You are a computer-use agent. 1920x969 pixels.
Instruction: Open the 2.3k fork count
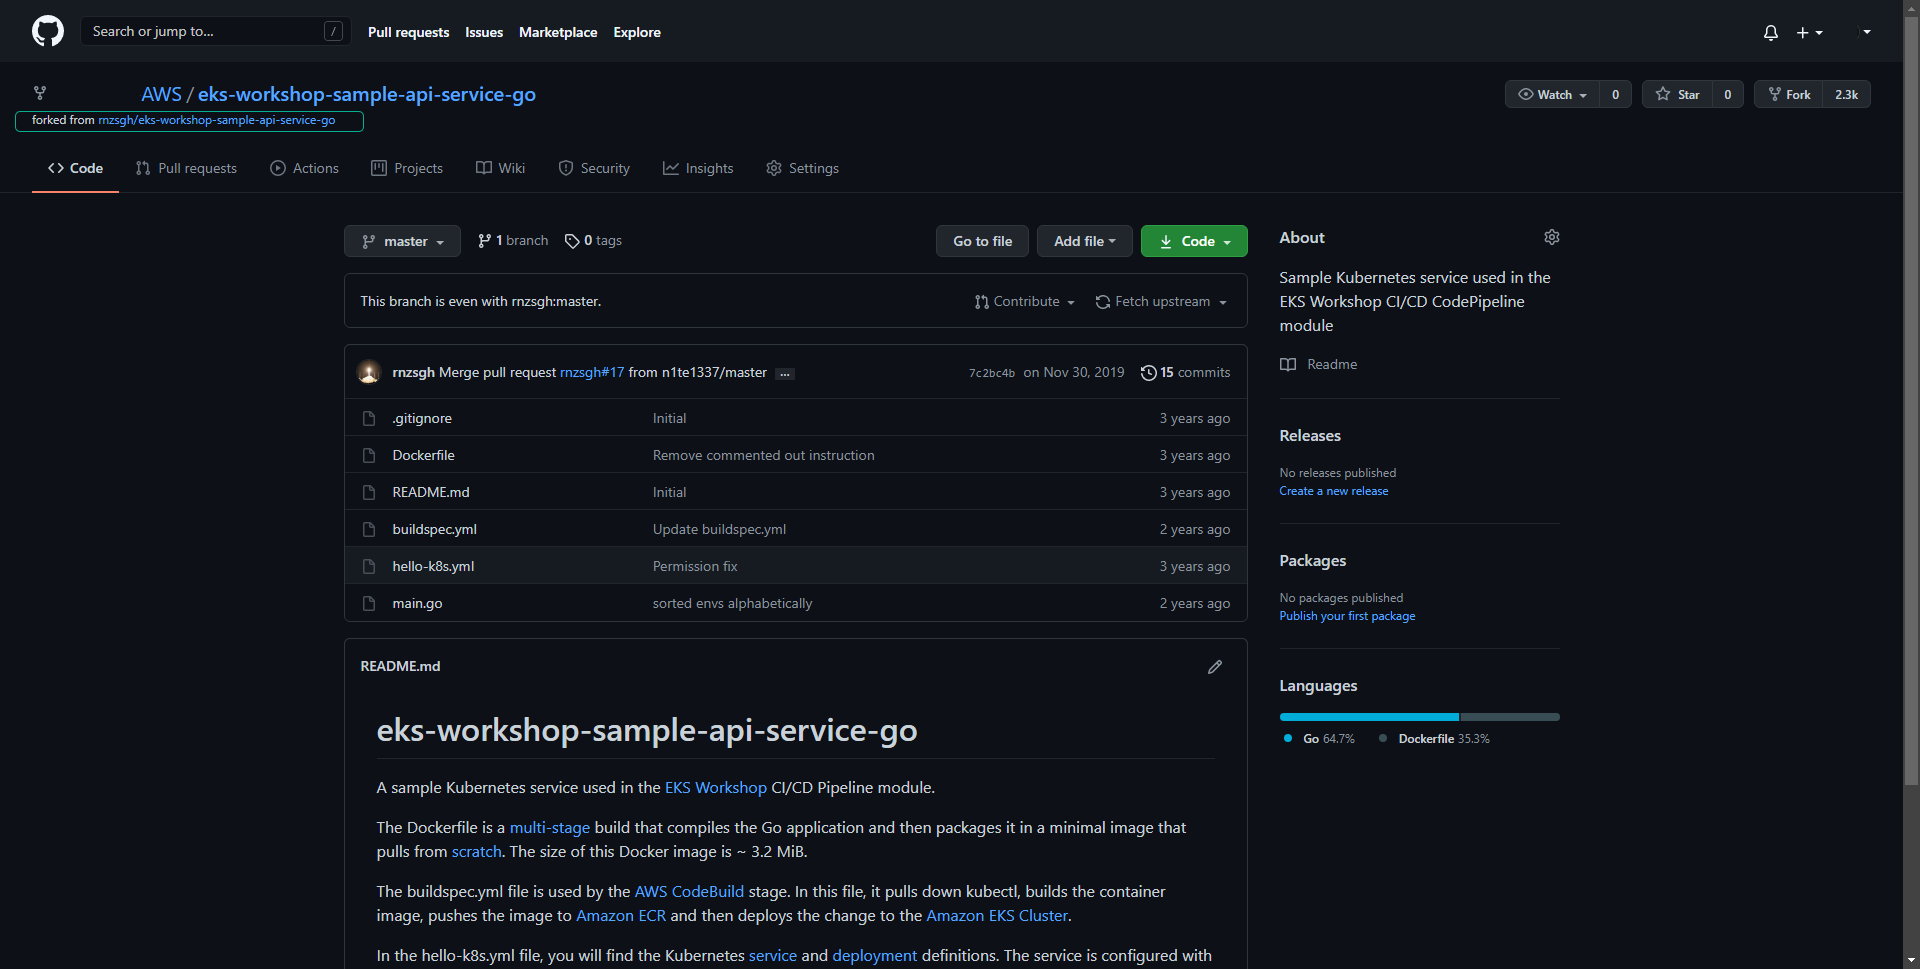coord(1846,94)
